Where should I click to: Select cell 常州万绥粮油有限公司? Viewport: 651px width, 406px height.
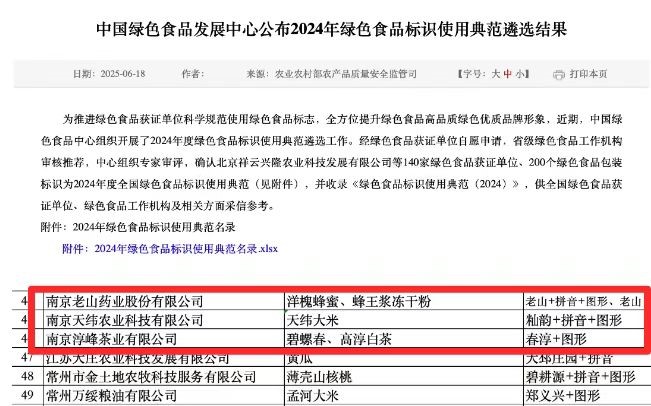coord(164,396)
